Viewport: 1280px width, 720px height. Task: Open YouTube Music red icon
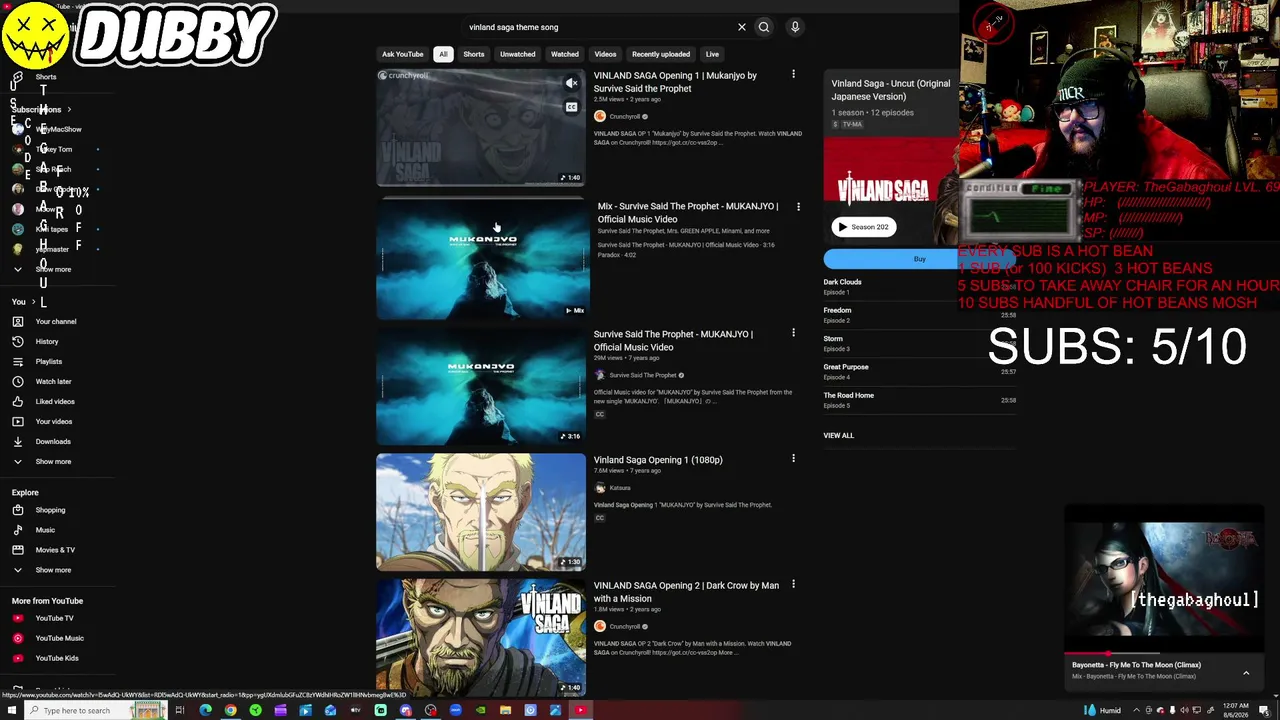pyautogui.click(x=17, y=638)
